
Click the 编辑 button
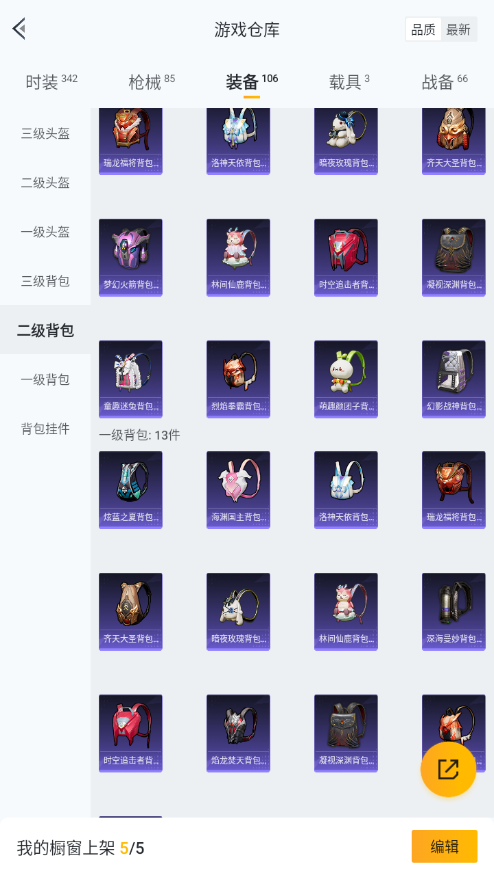tap(444, 847)
